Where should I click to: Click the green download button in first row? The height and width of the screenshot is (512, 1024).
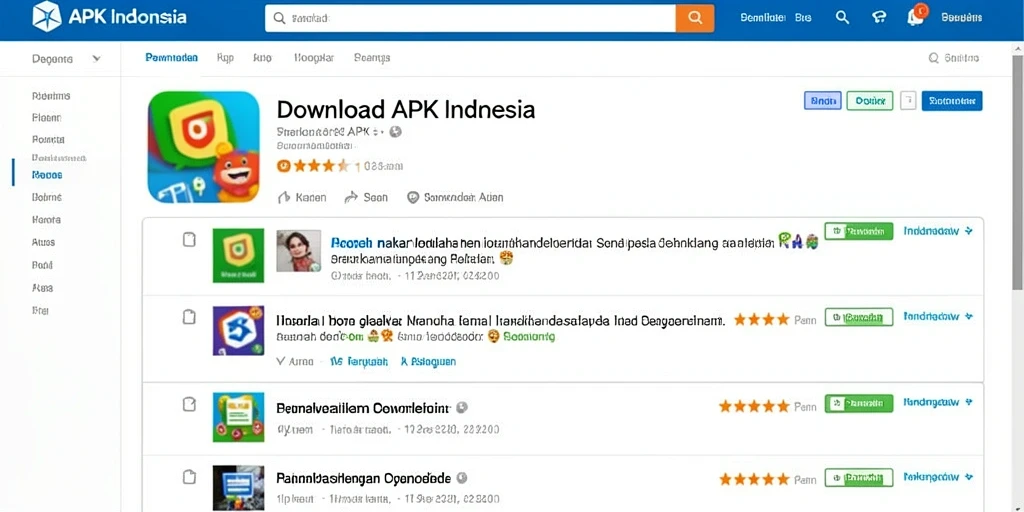pos(859,231)
